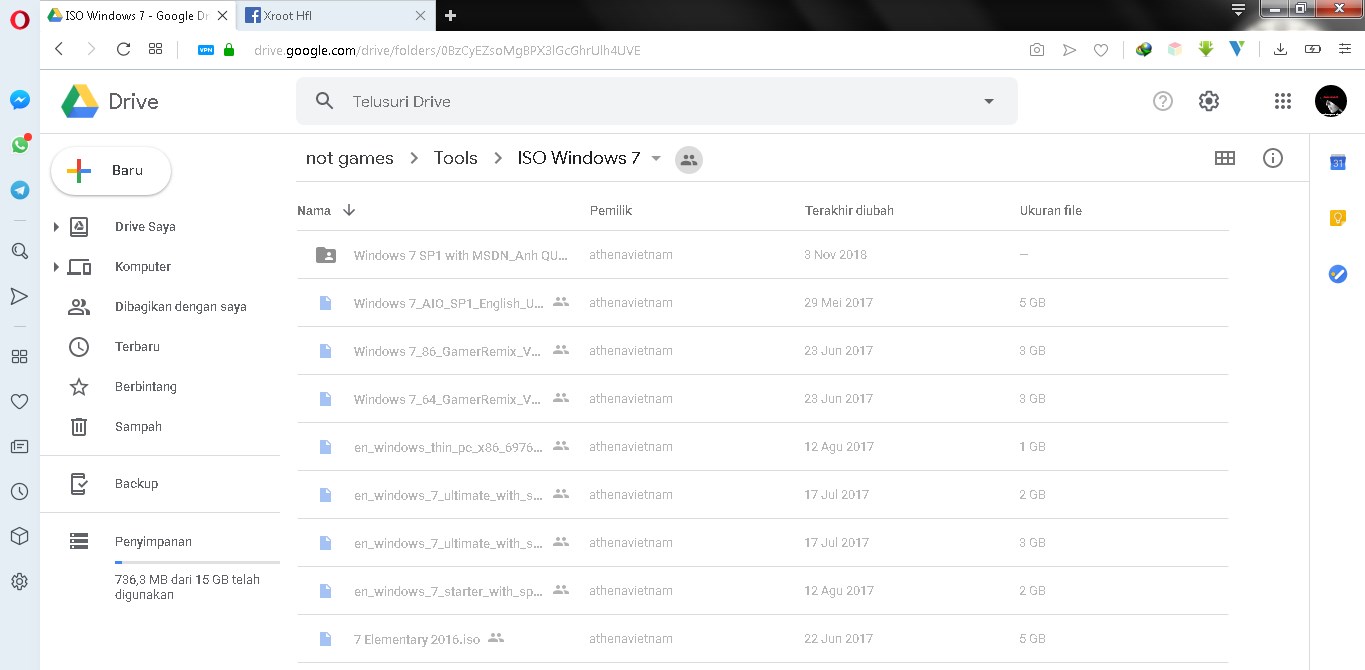
Task: Click storage usage progress bar
Action: (x=197, y=563)
